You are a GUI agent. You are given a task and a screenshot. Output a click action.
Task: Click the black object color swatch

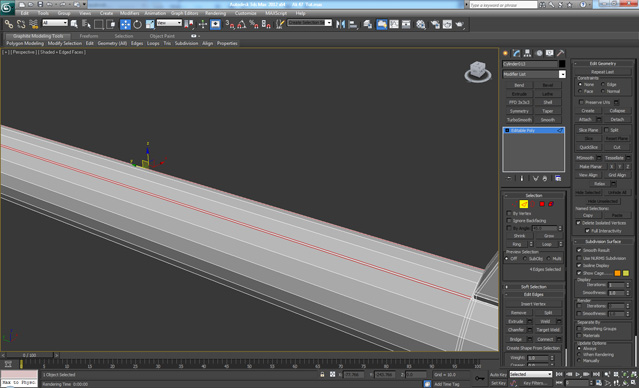point(562,64)
